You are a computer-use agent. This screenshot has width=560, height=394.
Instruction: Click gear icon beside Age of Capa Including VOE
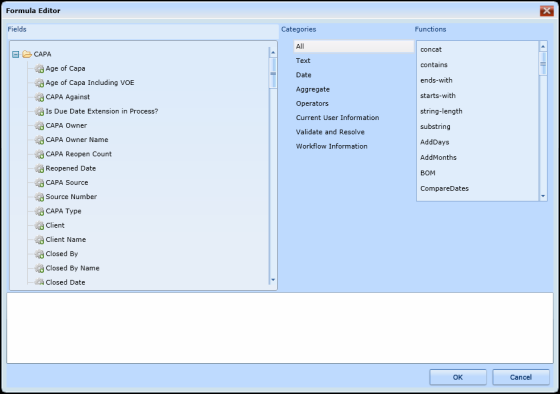(x=39, y=83)
